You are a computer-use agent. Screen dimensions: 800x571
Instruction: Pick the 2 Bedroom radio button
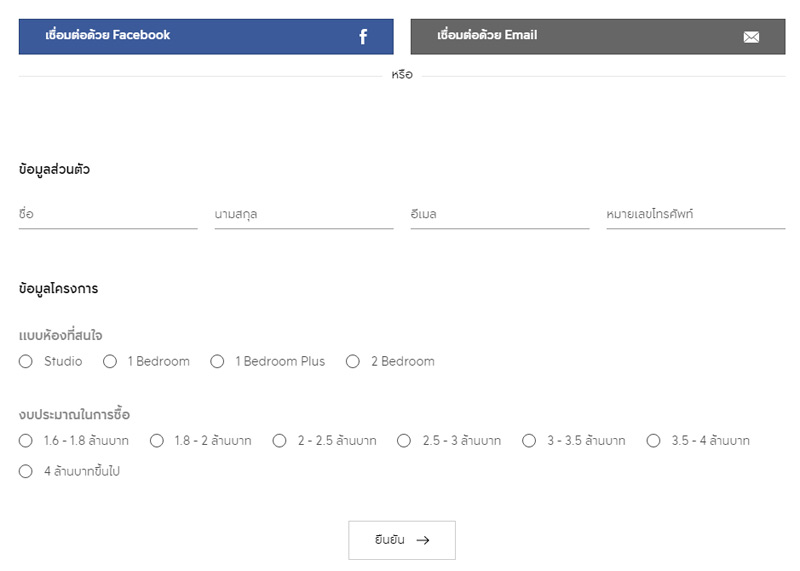point(353,362)
